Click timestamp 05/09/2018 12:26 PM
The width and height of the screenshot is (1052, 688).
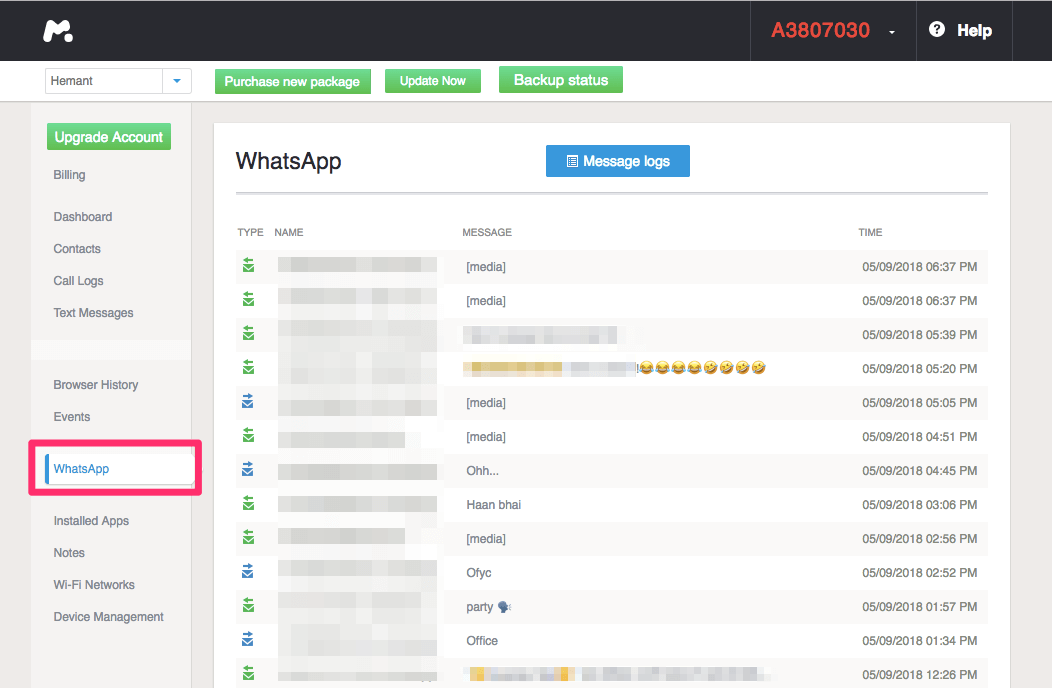920,675
